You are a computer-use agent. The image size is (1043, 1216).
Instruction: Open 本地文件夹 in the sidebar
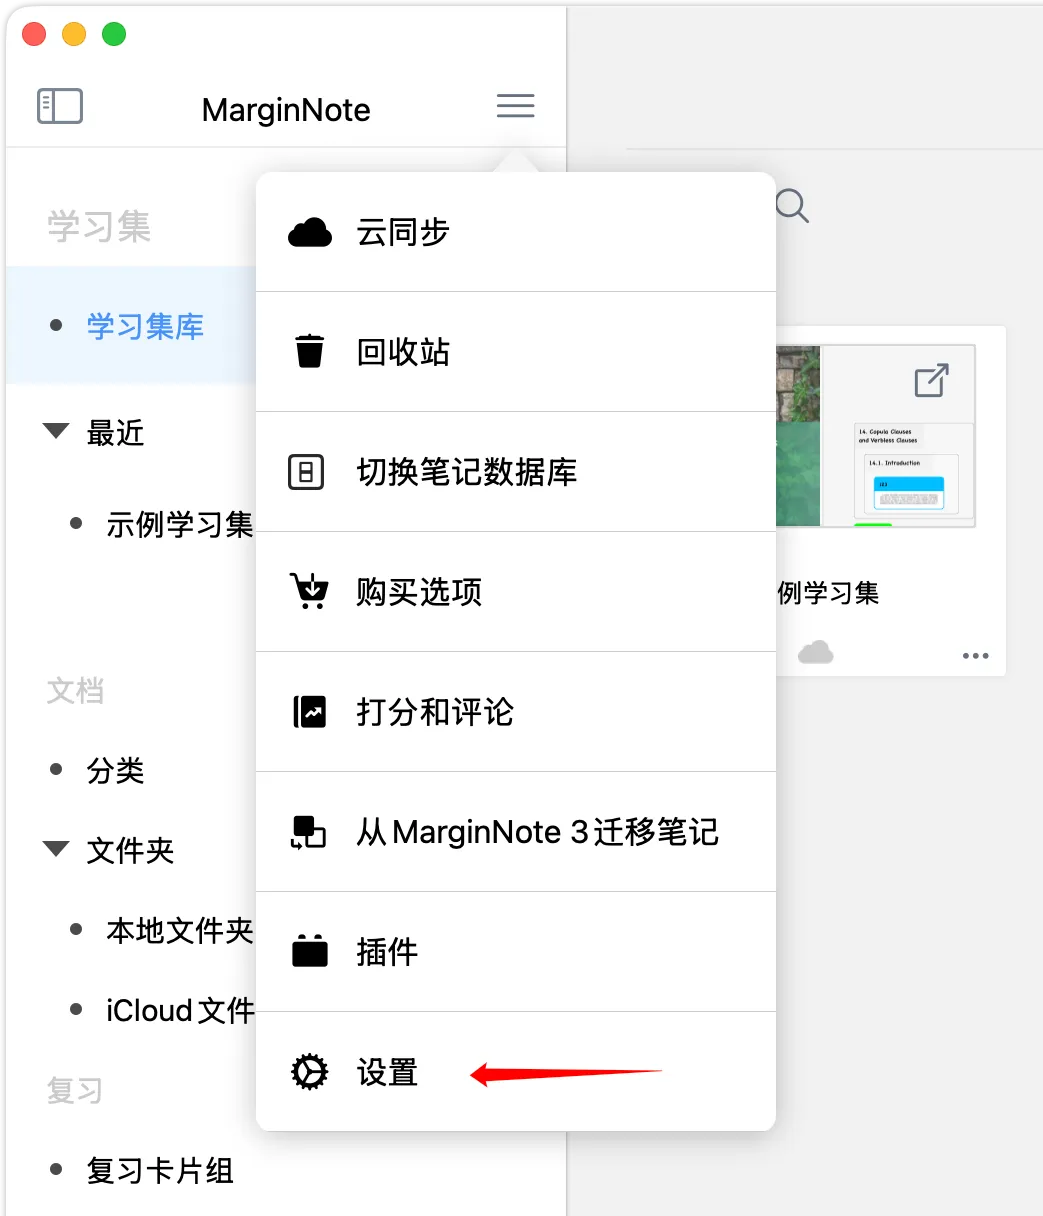pyautogui.click(x=179, y=930)
